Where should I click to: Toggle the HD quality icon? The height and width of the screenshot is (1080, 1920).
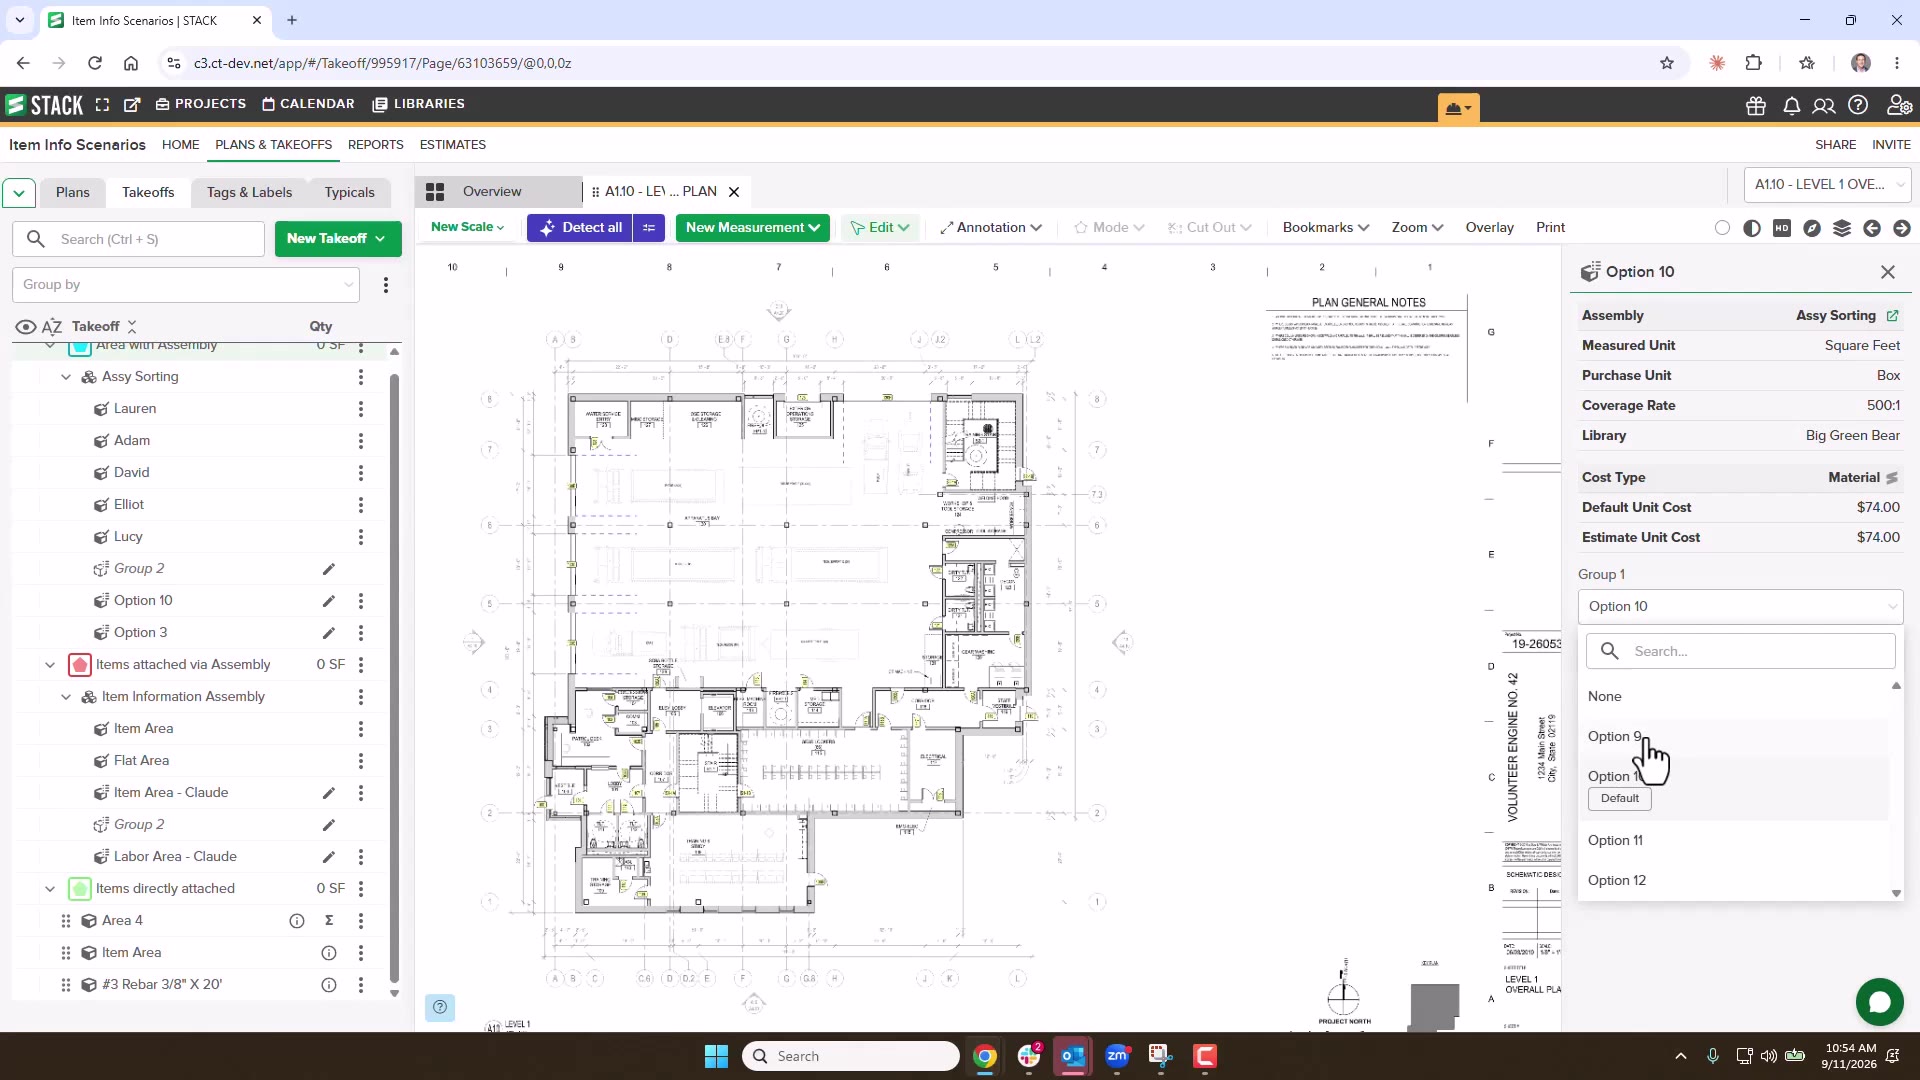tap(1782, 228)
